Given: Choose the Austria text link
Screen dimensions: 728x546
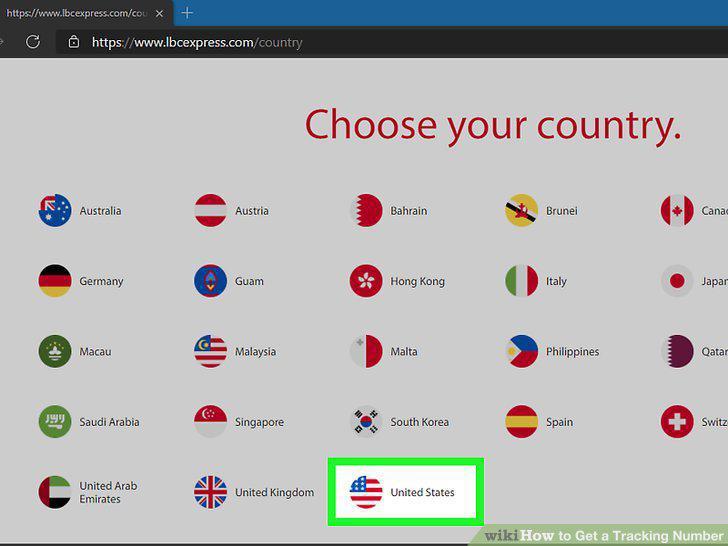Looking at the screenshot, I should tap(252, 211).
